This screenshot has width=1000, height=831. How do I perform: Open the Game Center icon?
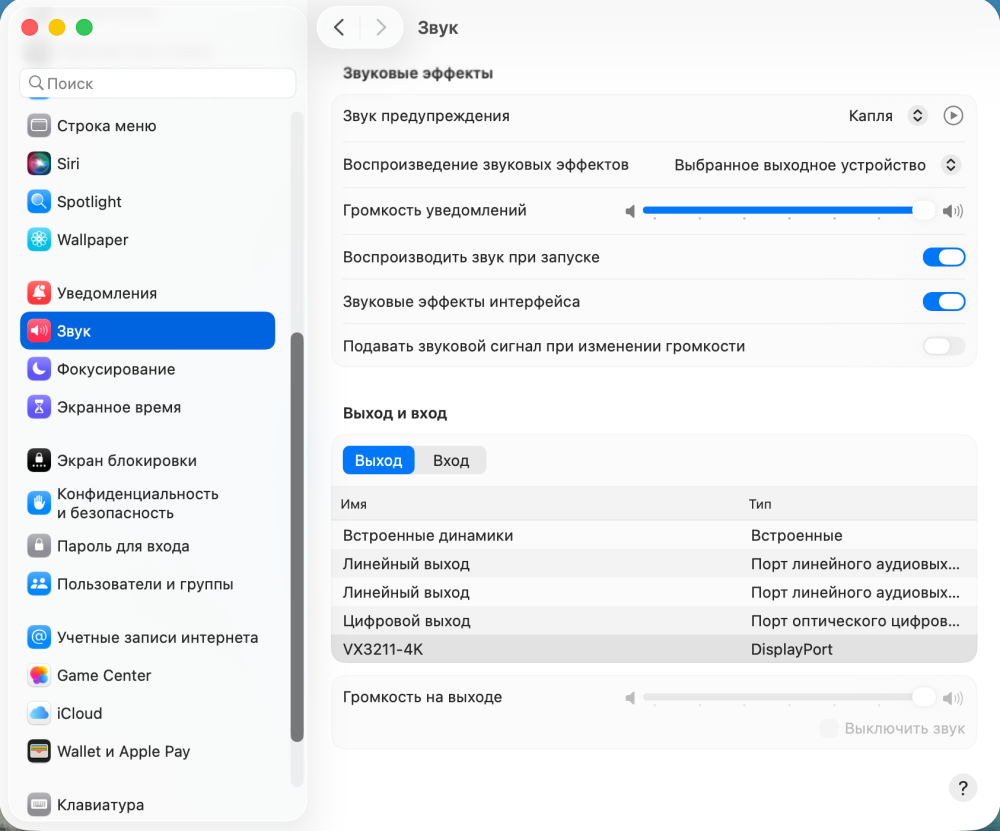[x=39, y=675]
